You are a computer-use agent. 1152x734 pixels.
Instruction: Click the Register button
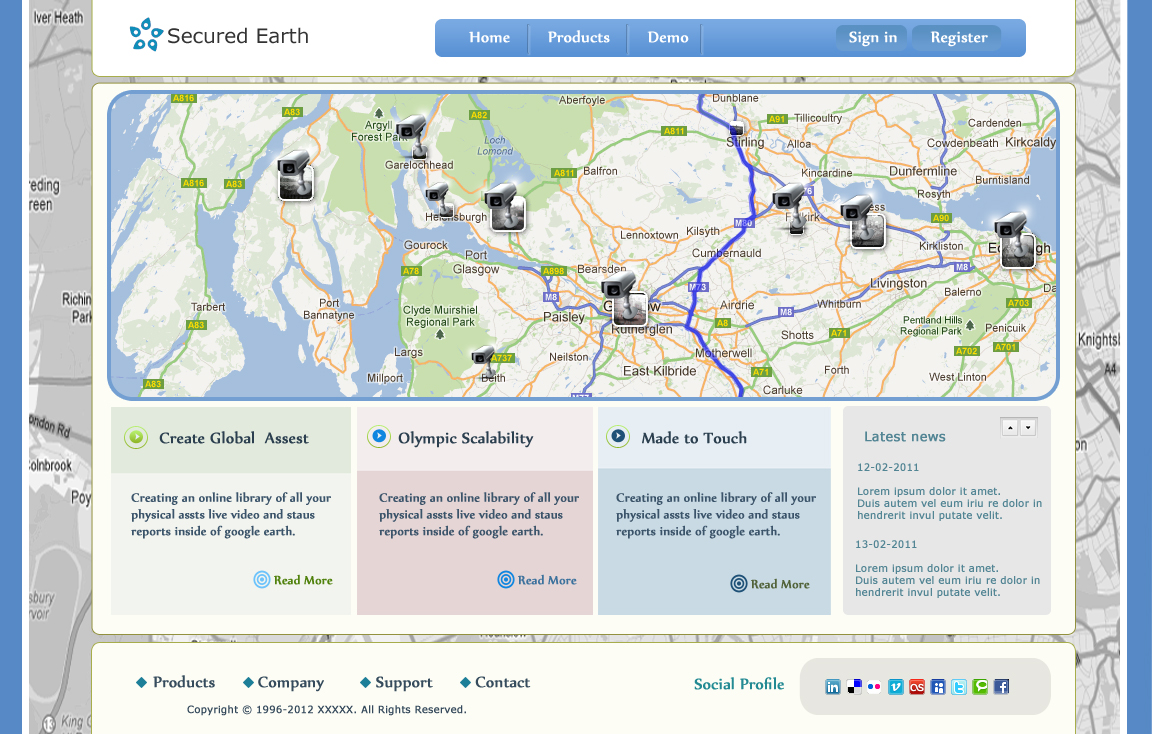958,37
